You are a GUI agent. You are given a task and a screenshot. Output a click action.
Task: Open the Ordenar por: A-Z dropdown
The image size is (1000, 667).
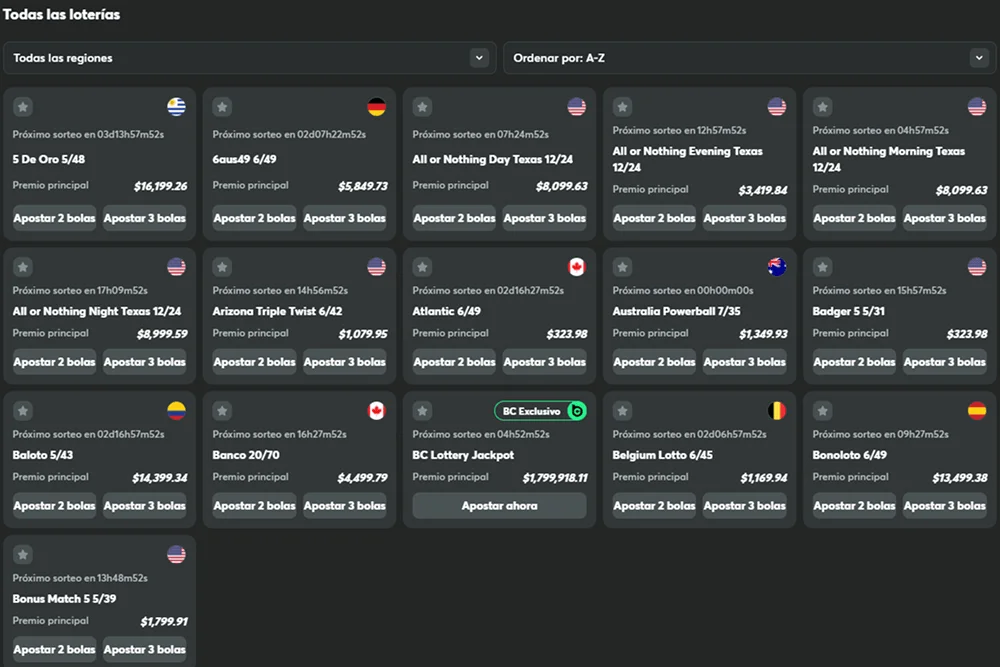(x=749, y=58)
